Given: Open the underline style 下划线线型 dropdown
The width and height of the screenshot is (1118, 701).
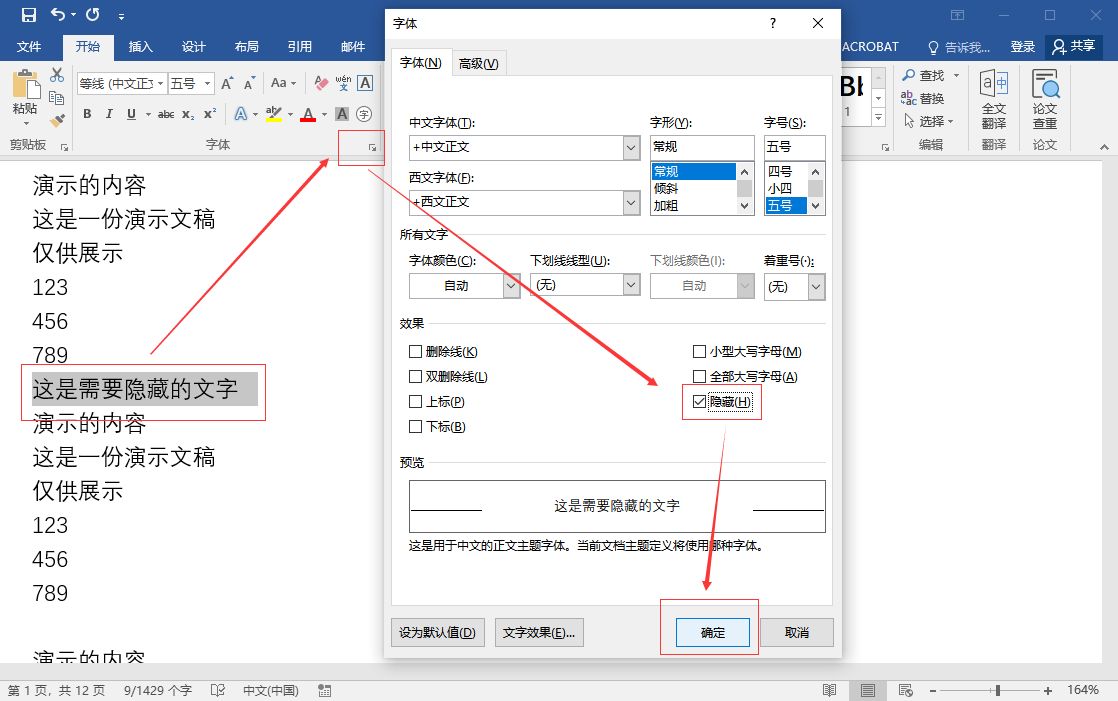Looking at the screenshot, I should 631,285.
